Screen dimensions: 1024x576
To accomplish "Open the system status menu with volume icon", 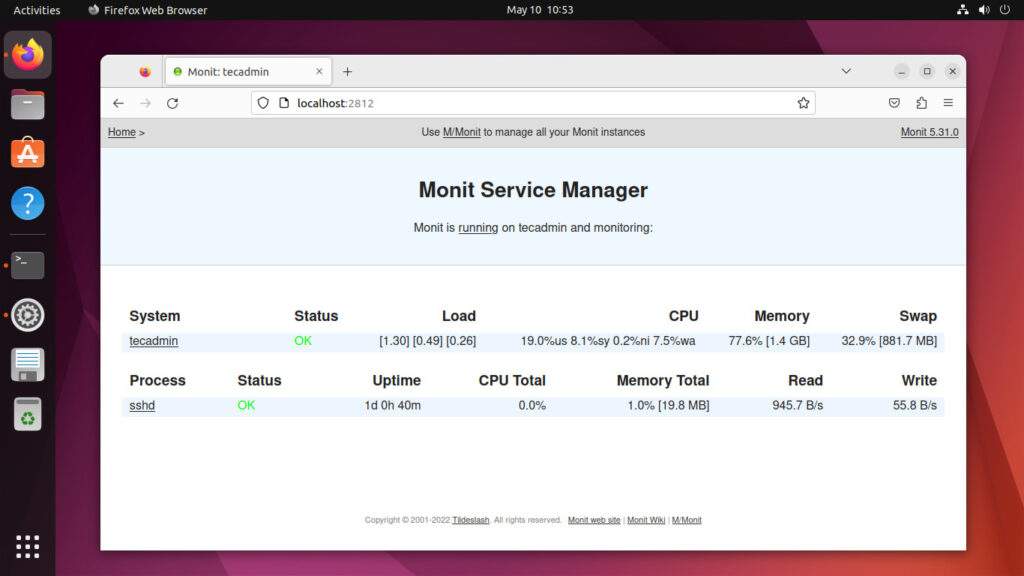I will coord(984,10).
